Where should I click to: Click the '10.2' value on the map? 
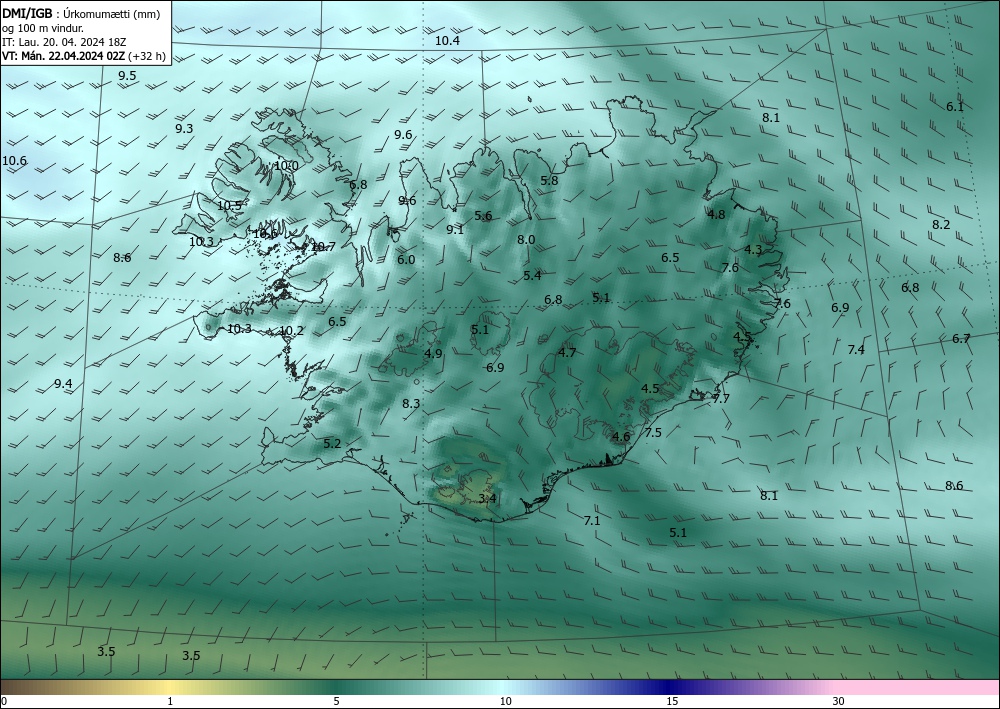pos(291,331)
